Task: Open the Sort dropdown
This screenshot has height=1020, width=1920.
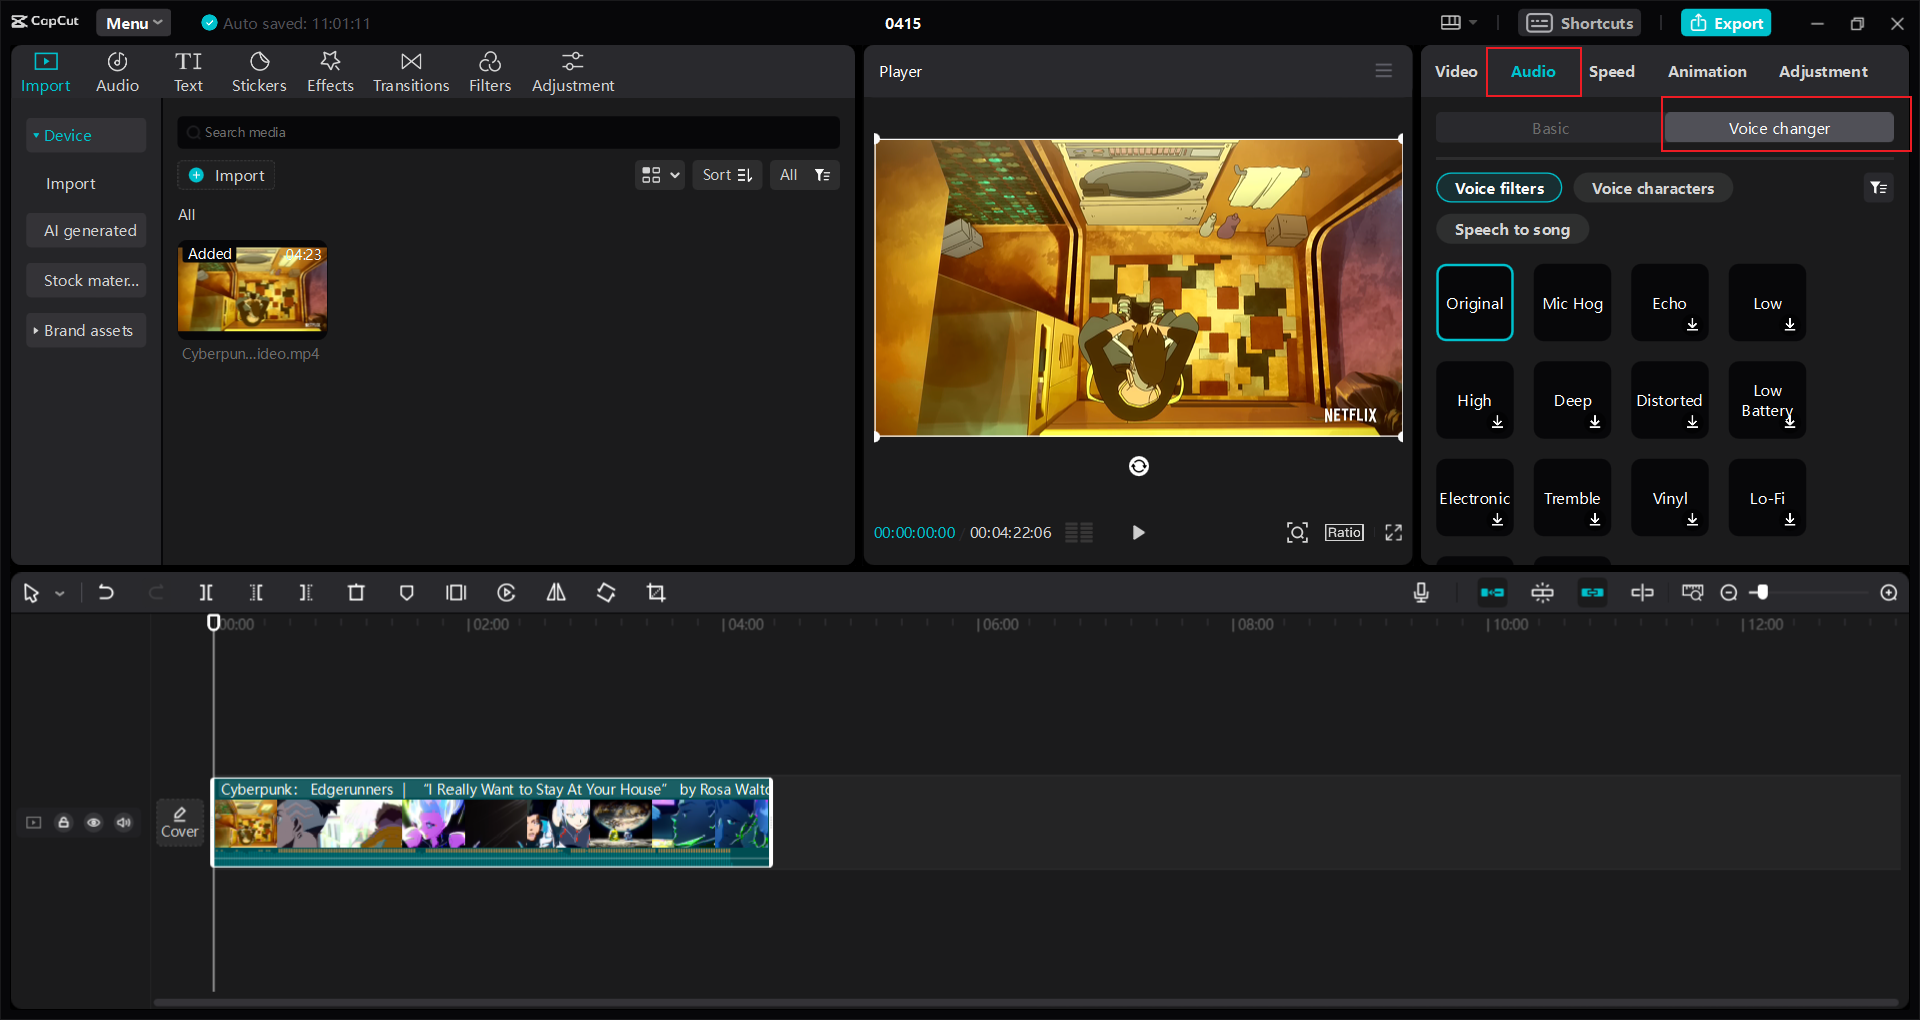Action: (x=727, y=175)
